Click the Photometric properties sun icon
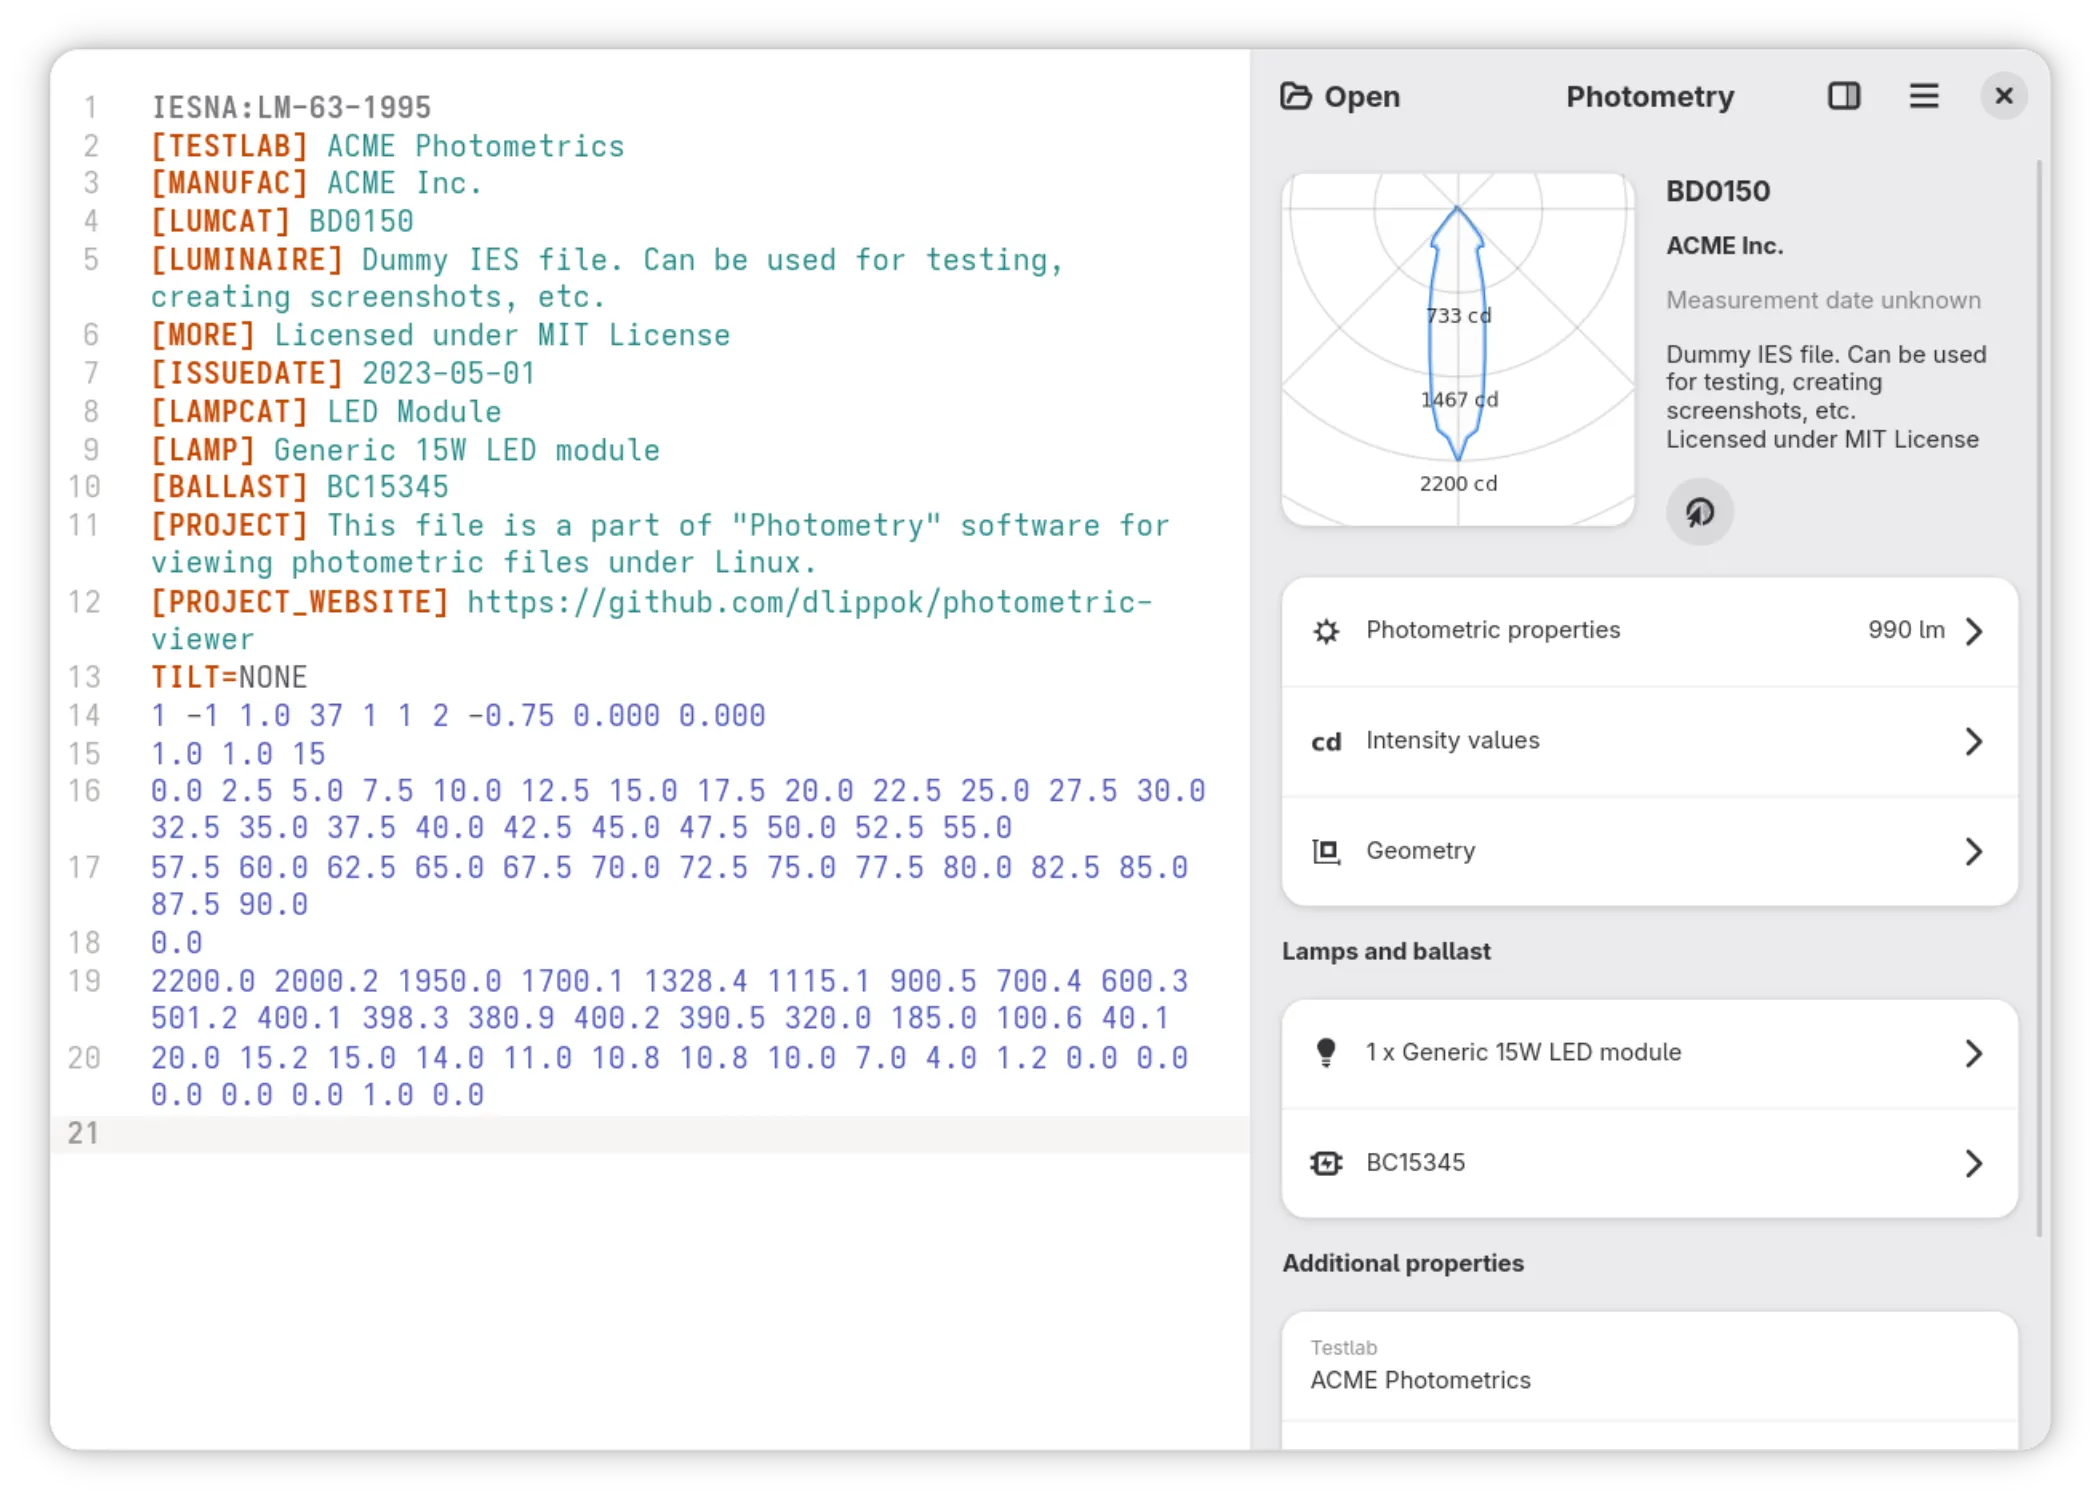Viewport: 2100px width, 1500px height. click(x=1326, y=631)
